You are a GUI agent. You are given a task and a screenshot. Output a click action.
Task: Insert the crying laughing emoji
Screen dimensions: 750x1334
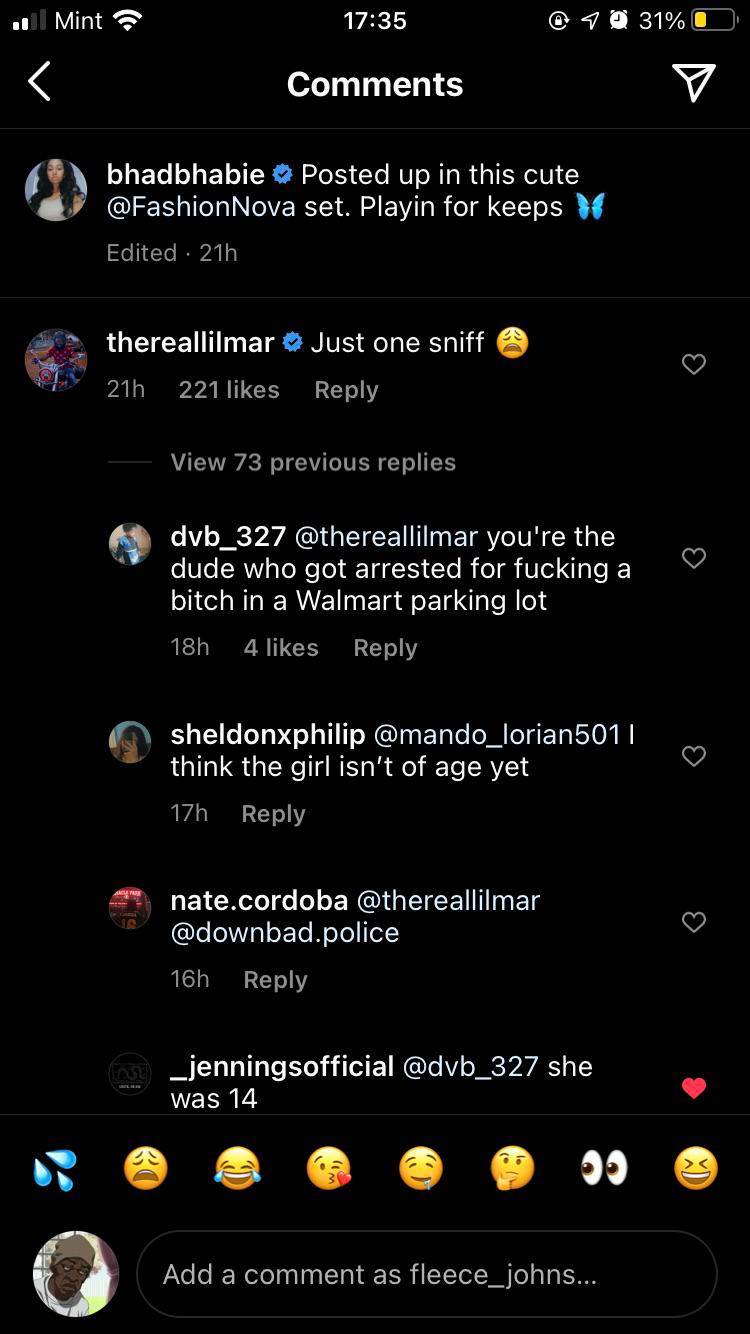click(237, 1168)
